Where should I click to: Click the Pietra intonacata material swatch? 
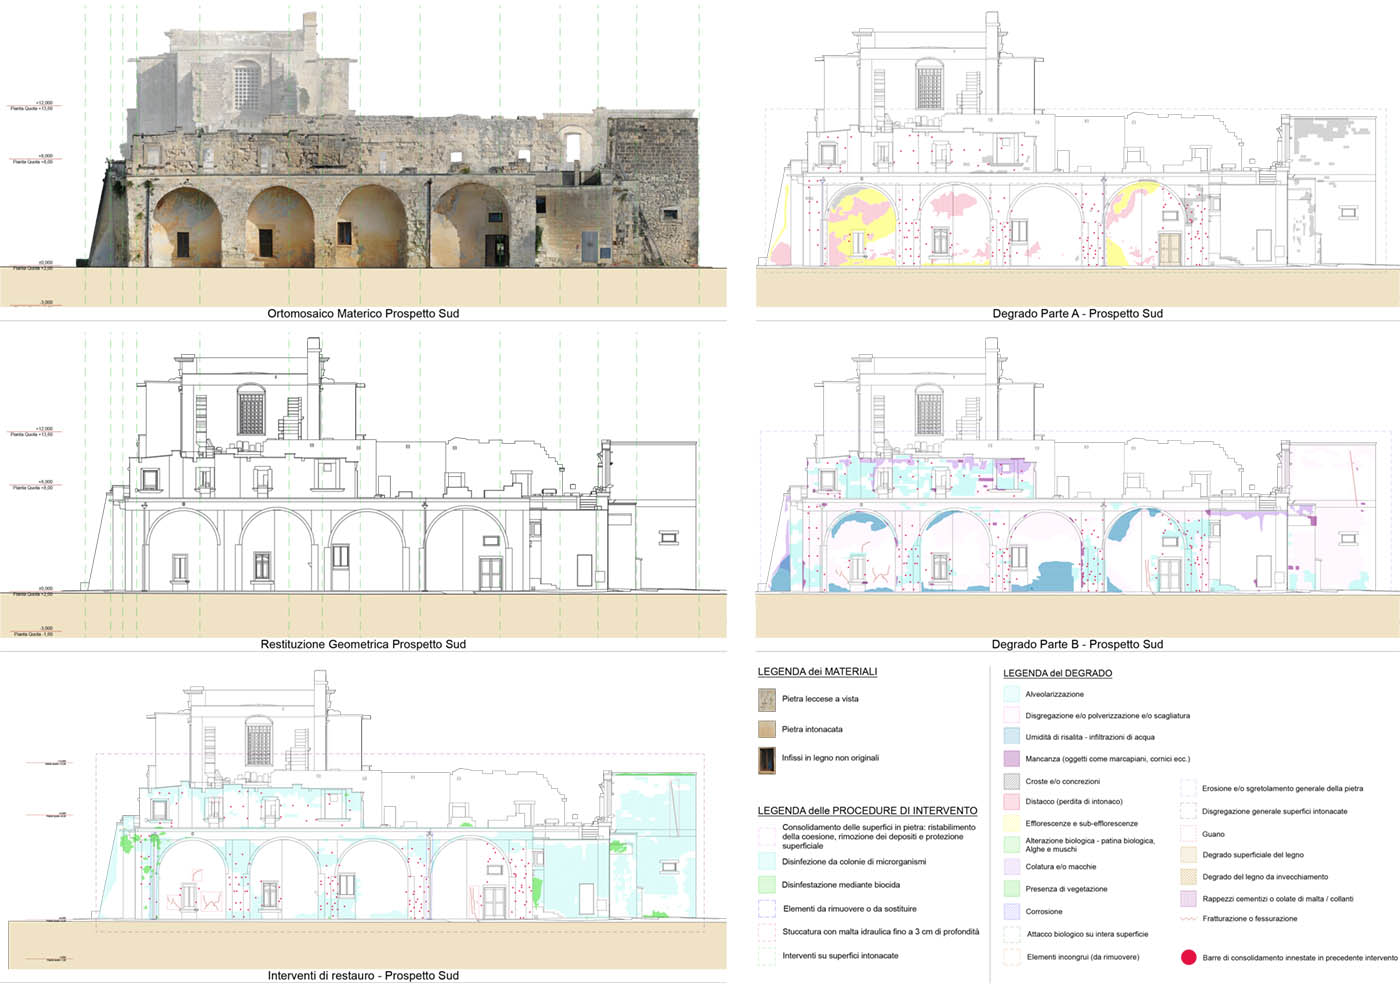tap(767, 729)
